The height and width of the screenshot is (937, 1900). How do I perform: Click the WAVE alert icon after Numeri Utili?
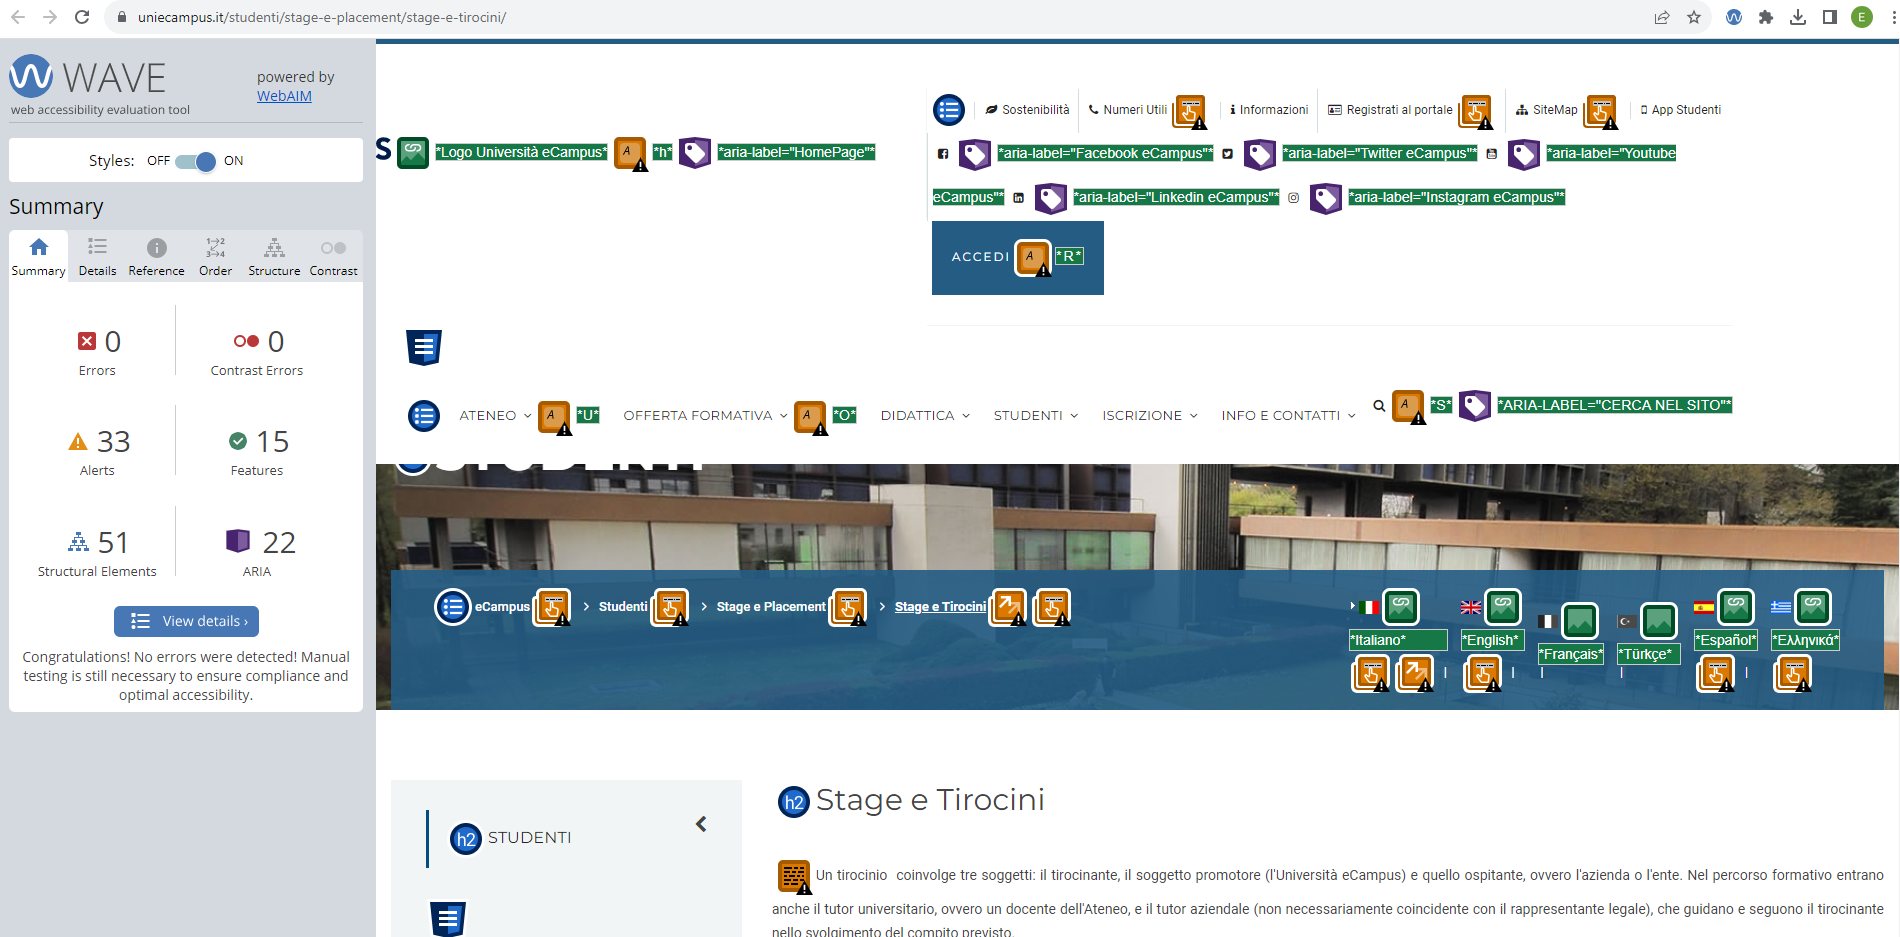click(x=1190, y=112)
